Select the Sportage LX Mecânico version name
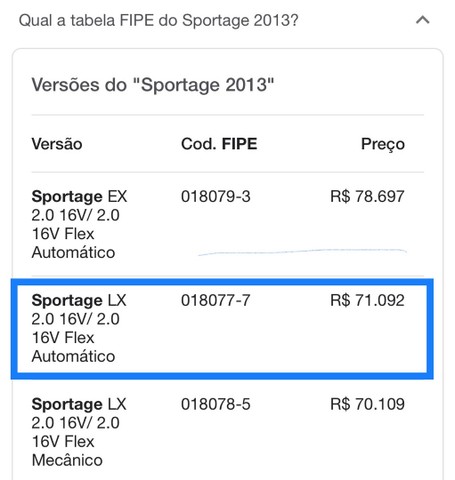Screen dimensions: 455x480 [x=79, y=432]
